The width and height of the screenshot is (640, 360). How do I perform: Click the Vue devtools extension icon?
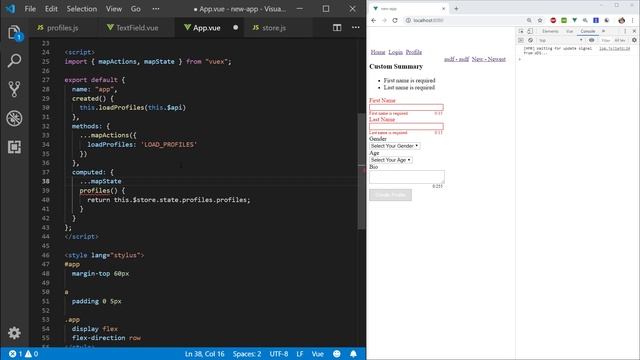point(575,20)
